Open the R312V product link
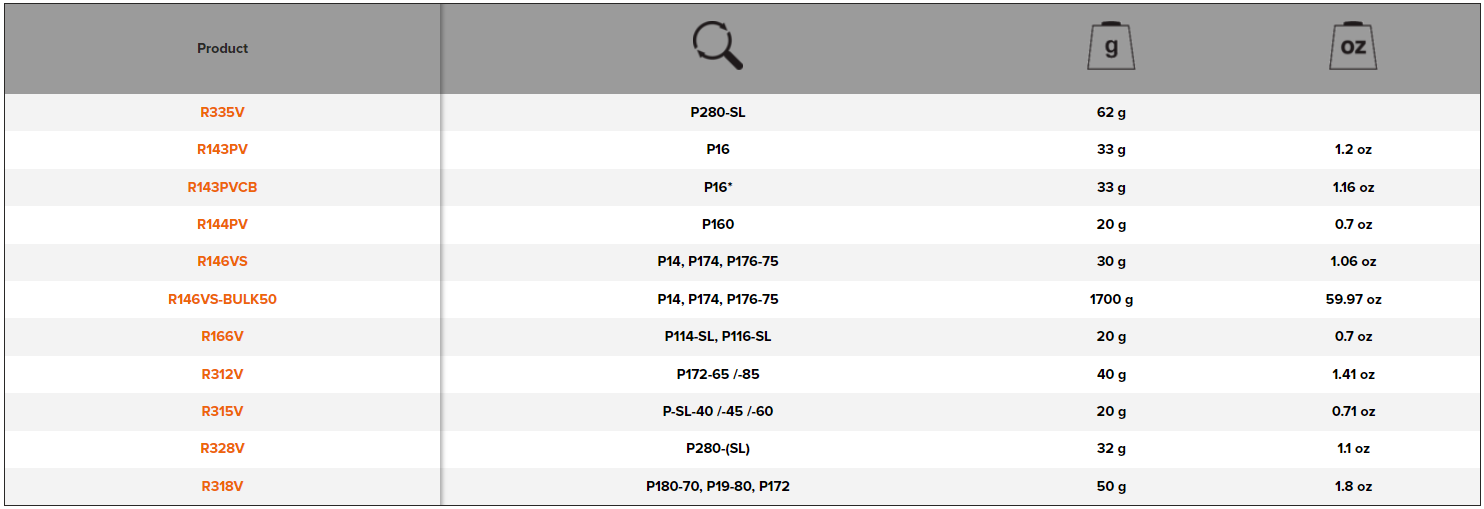1484x509 pixels. click(x=222, y=374)
